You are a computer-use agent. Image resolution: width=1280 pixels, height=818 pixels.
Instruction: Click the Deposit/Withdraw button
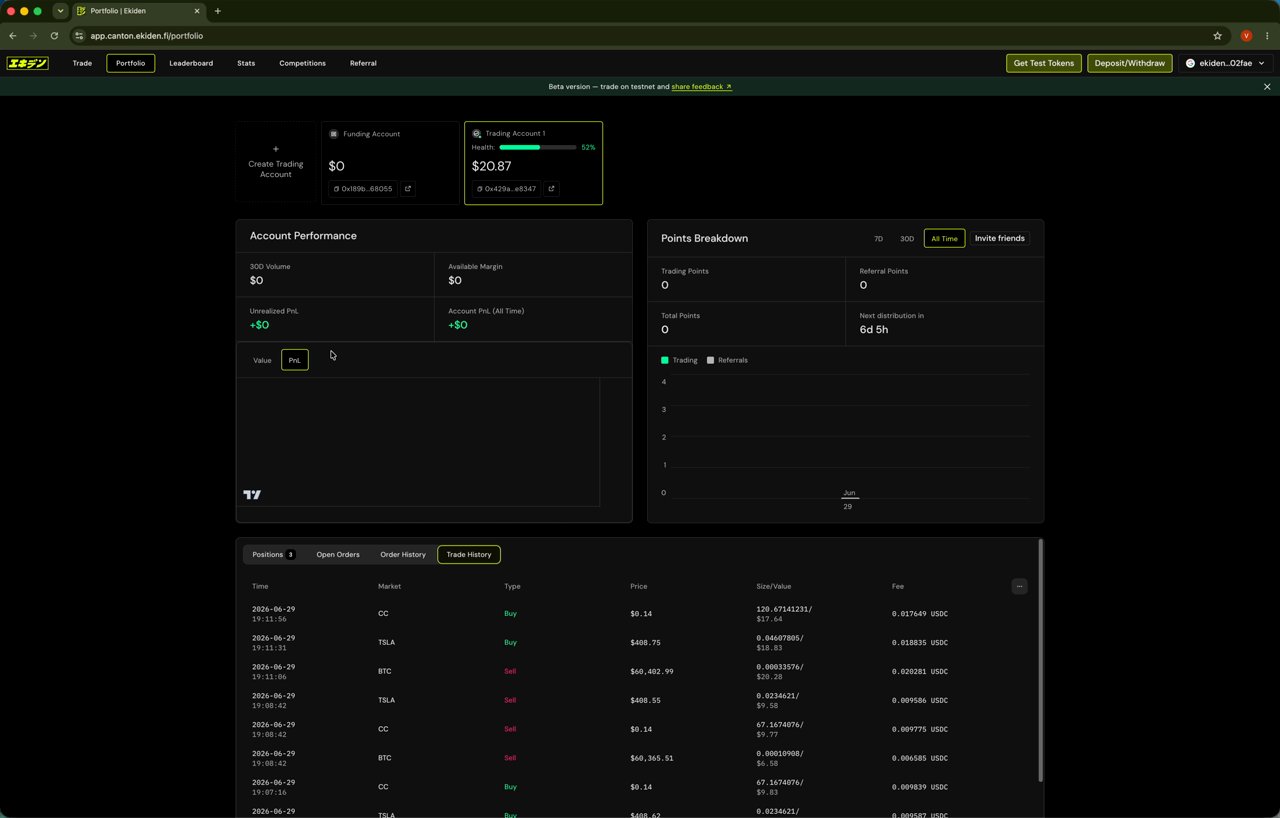point(1130,63)
